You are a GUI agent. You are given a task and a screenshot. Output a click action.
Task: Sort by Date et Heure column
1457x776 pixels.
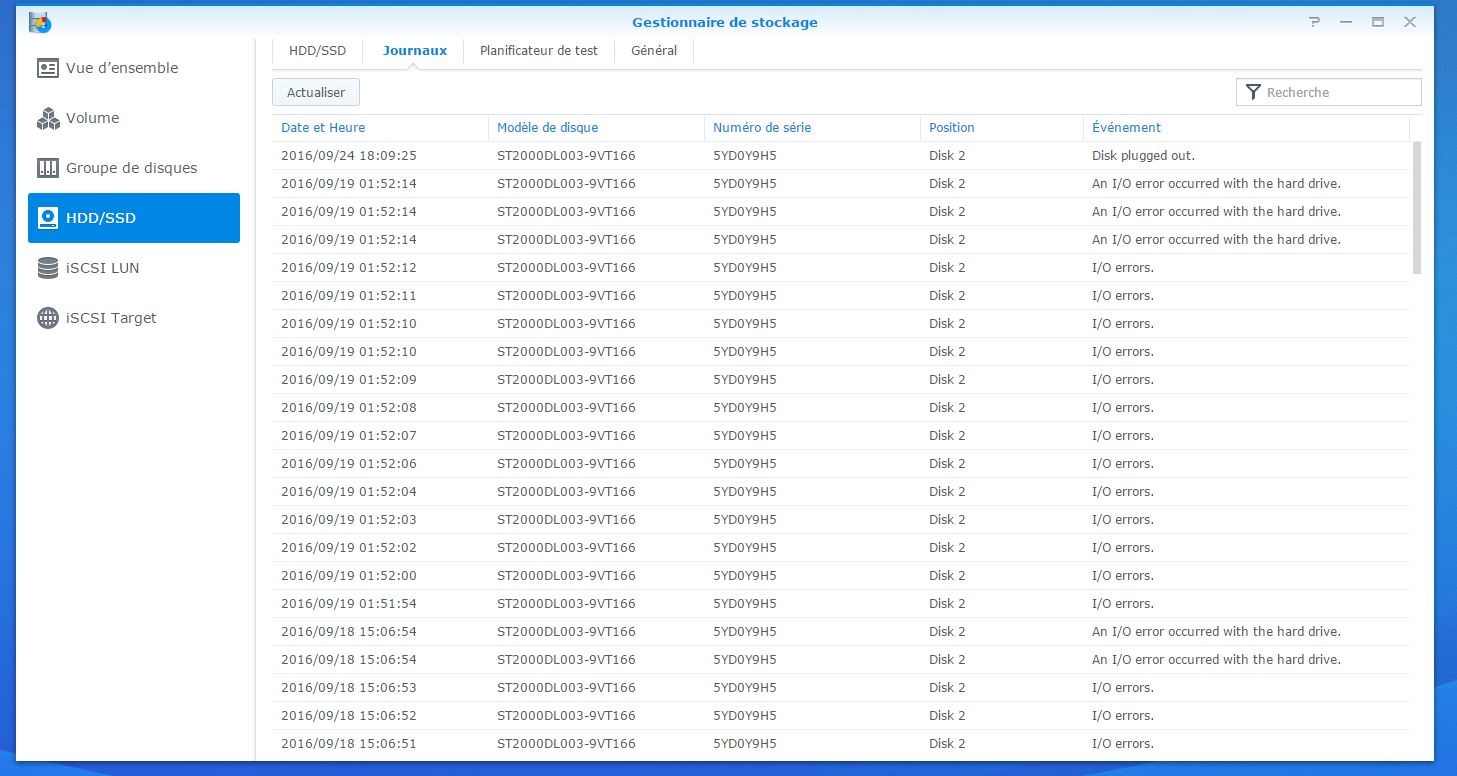pos(380,128)
